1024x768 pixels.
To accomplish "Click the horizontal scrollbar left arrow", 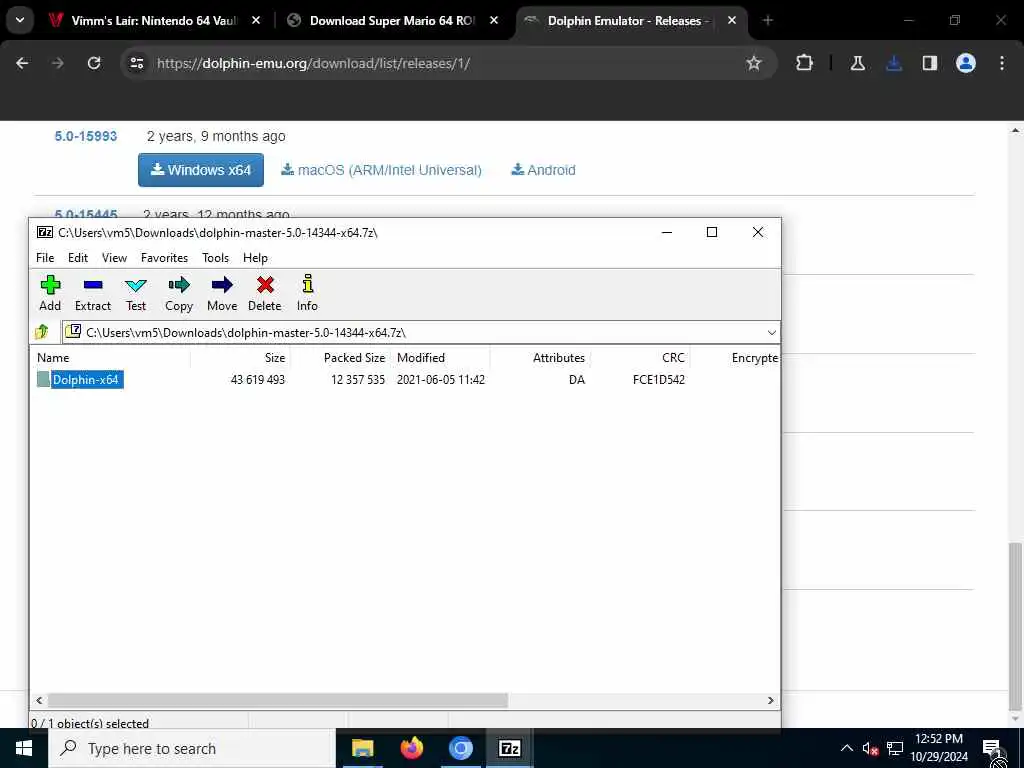I will 39,700.
